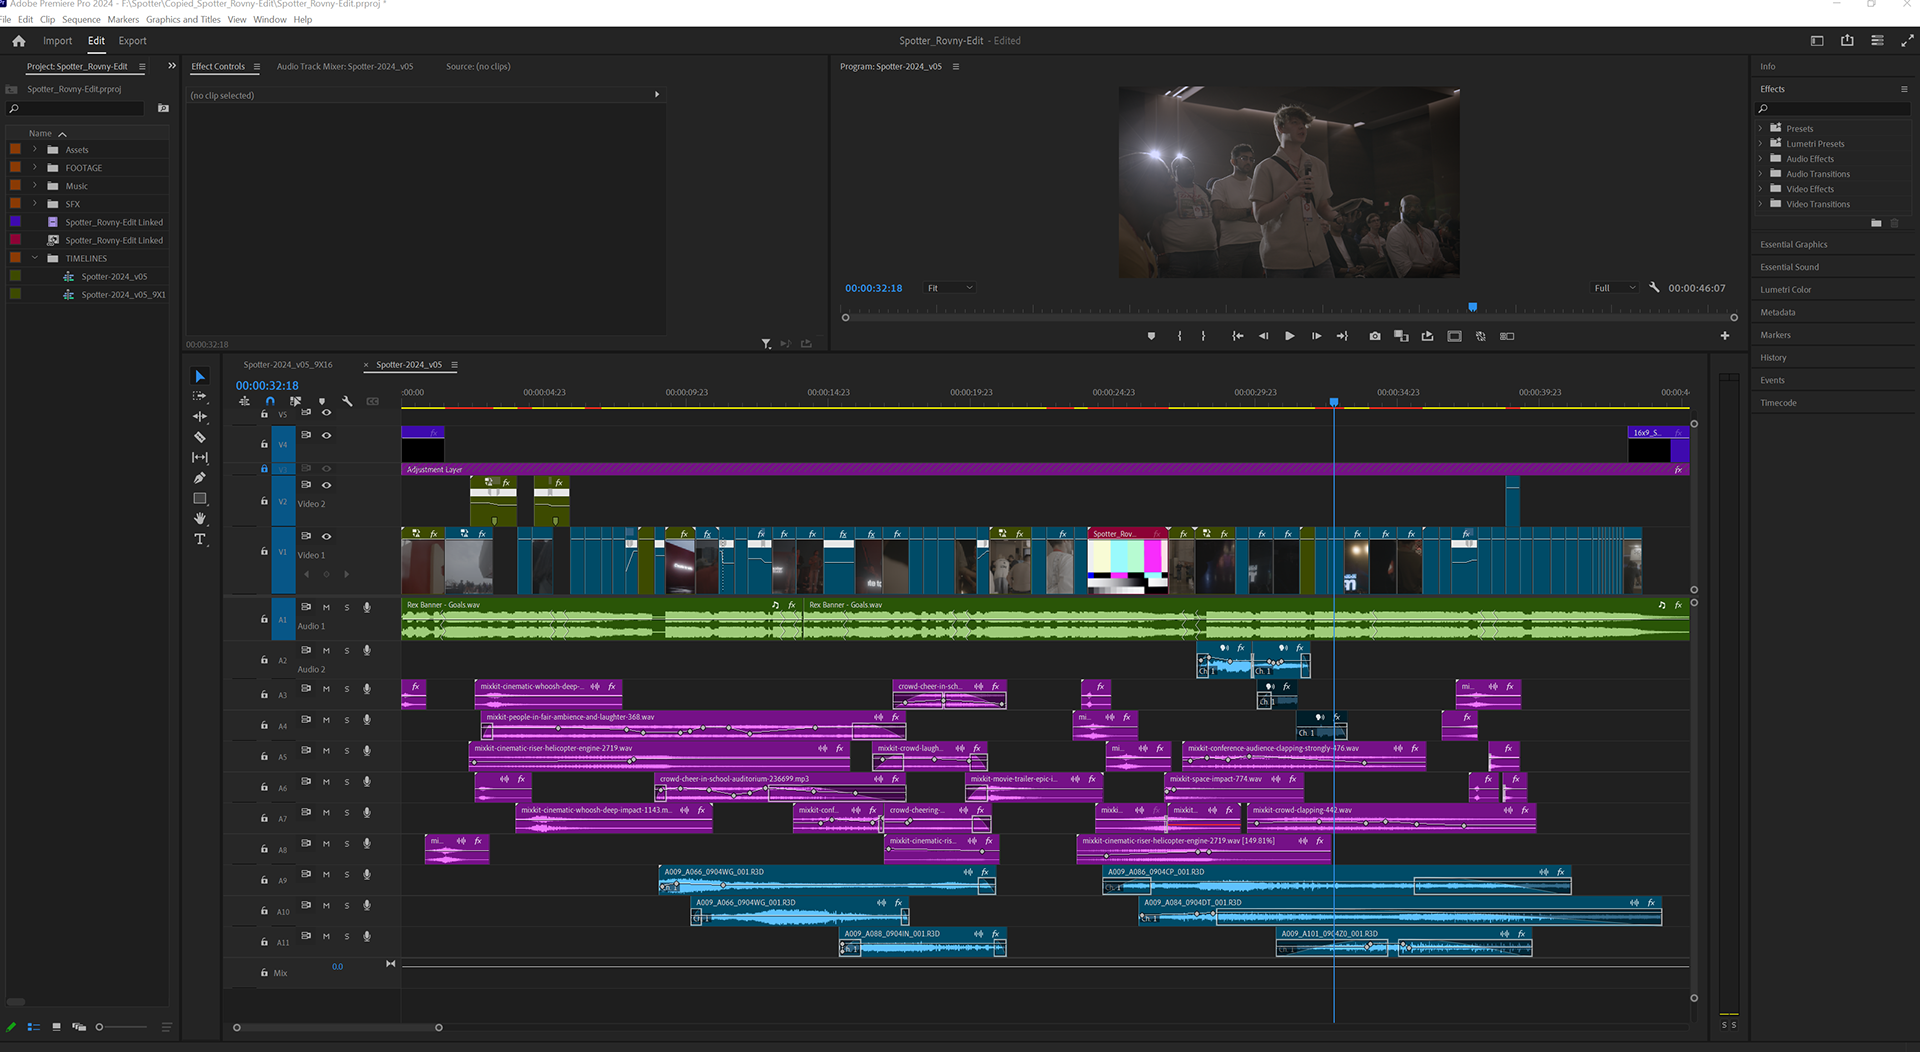Open Essential Graphics panel
This screenshot has width=1920, height=1052.
point(1793,244)
